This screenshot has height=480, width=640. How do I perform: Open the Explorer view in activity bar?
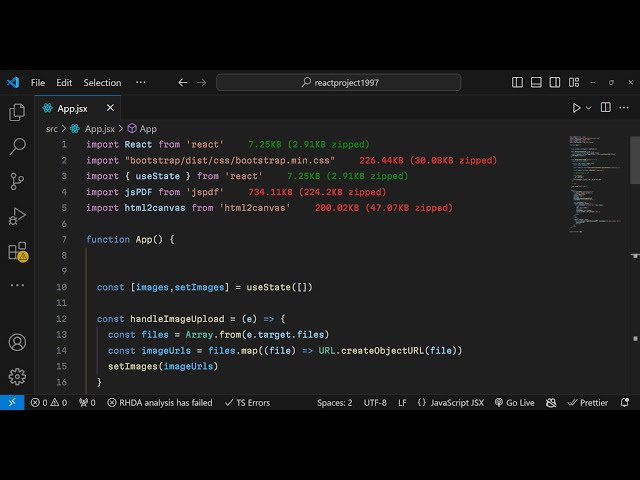tap(17, 113)
